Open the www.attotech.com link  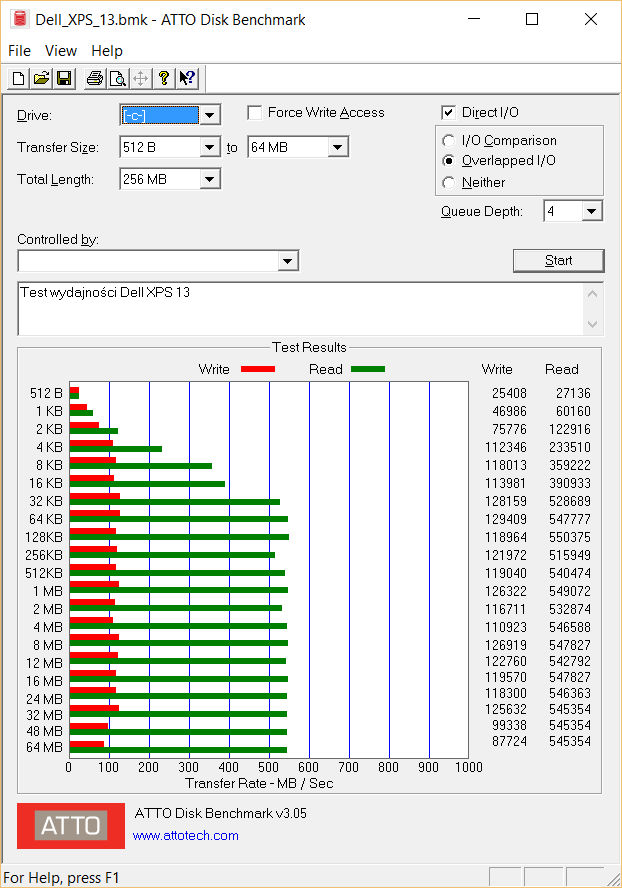click(x=185, y=835)
